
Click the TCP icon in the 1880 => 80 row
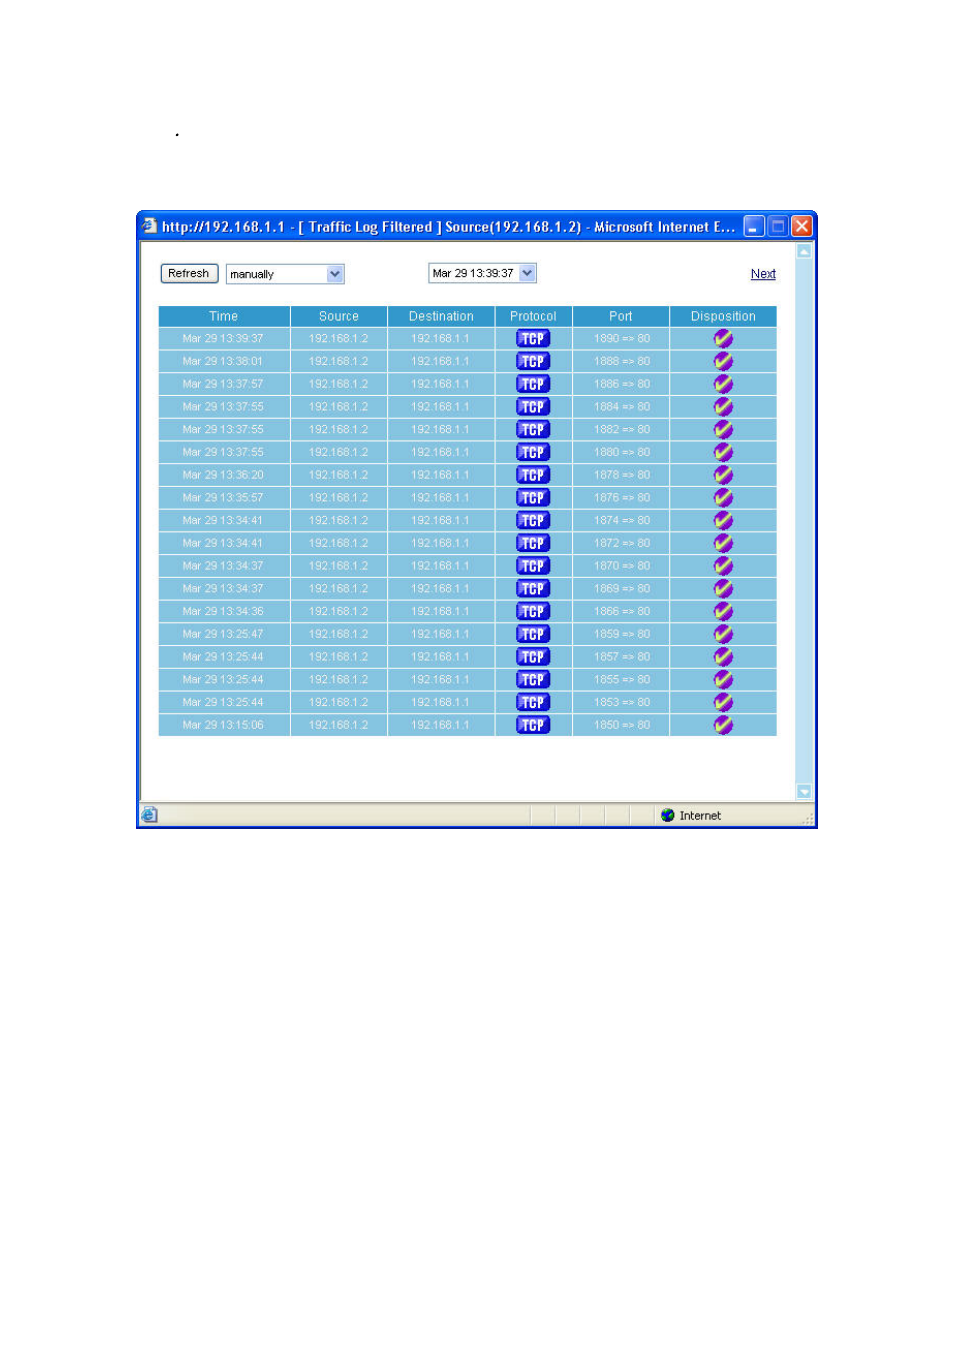pyautogui.click(x=533, y=453)
